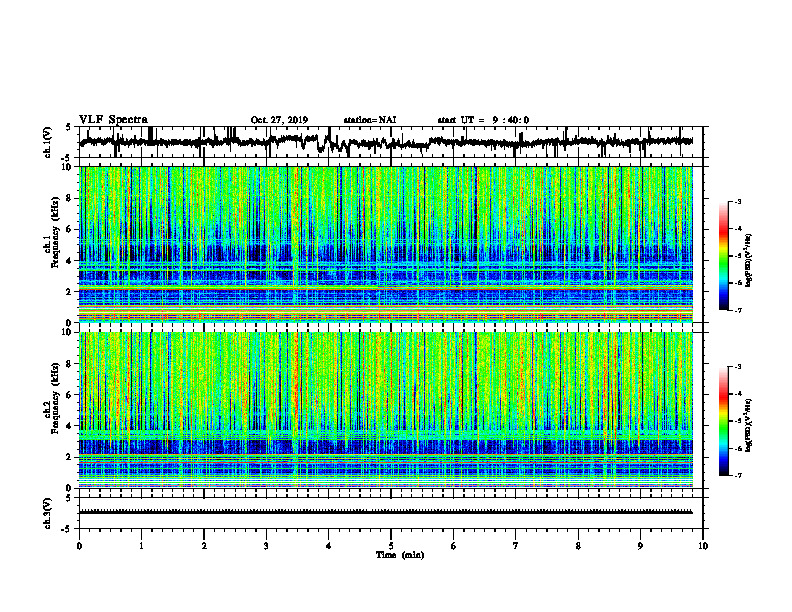Click time tick label "6" on x-axis
Viewport: 792px width, 612px height.
(454, 546)
